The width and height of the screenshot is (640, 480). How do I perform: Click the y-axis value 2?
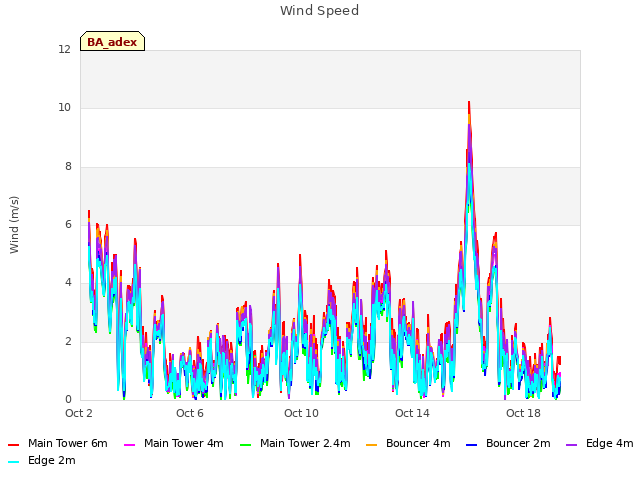click(68, 341)
